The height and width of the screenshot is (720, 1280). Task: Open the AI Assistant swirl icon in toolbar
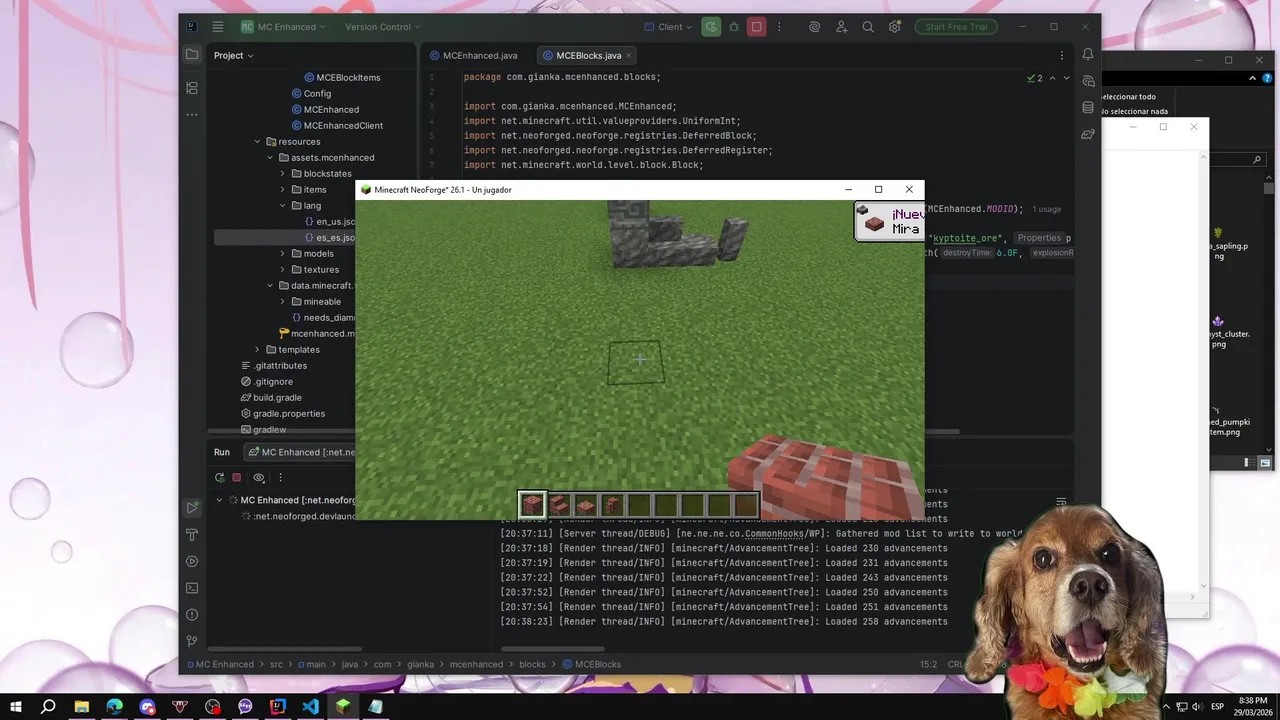(815, 27)
